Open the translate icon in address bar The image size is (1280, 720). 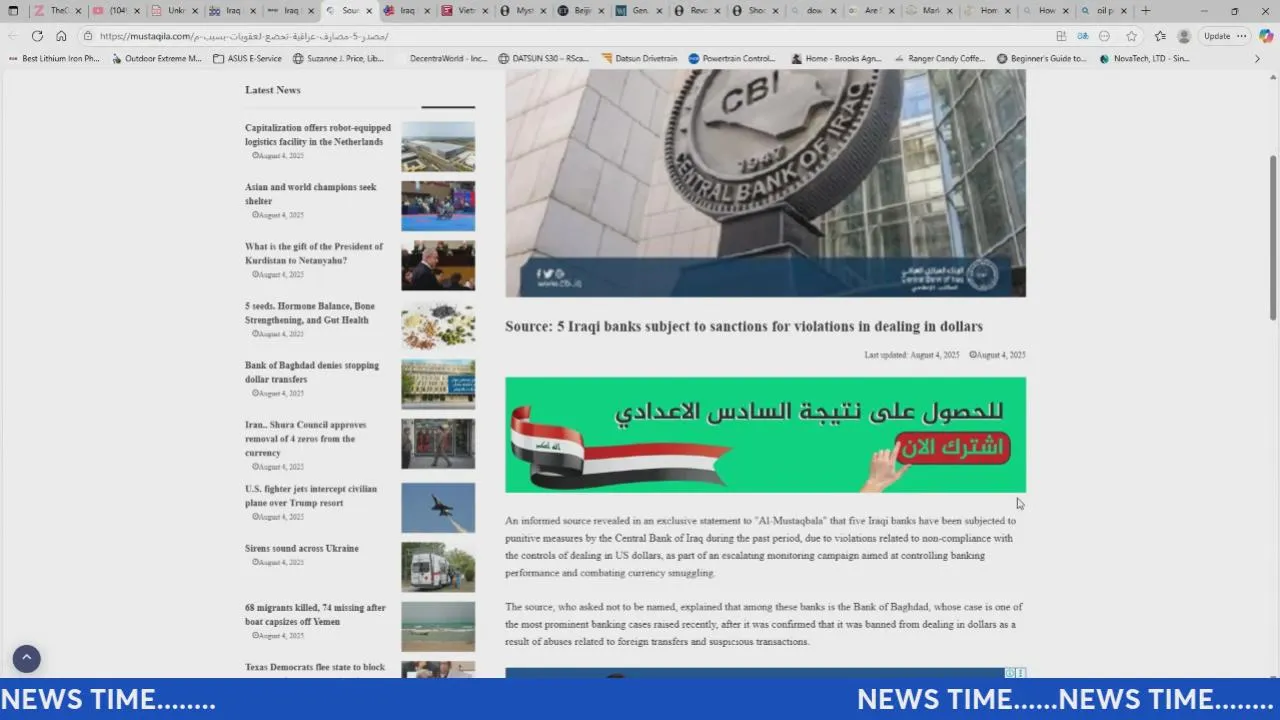1083,36
